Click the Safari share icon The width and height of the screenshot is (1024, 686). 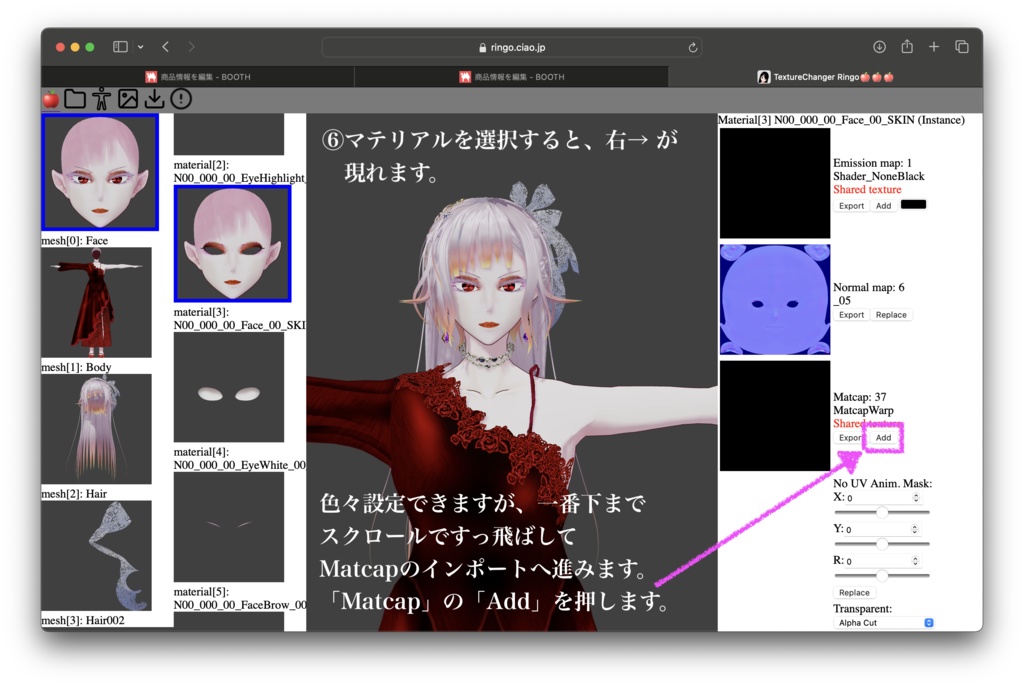[908, 46]
